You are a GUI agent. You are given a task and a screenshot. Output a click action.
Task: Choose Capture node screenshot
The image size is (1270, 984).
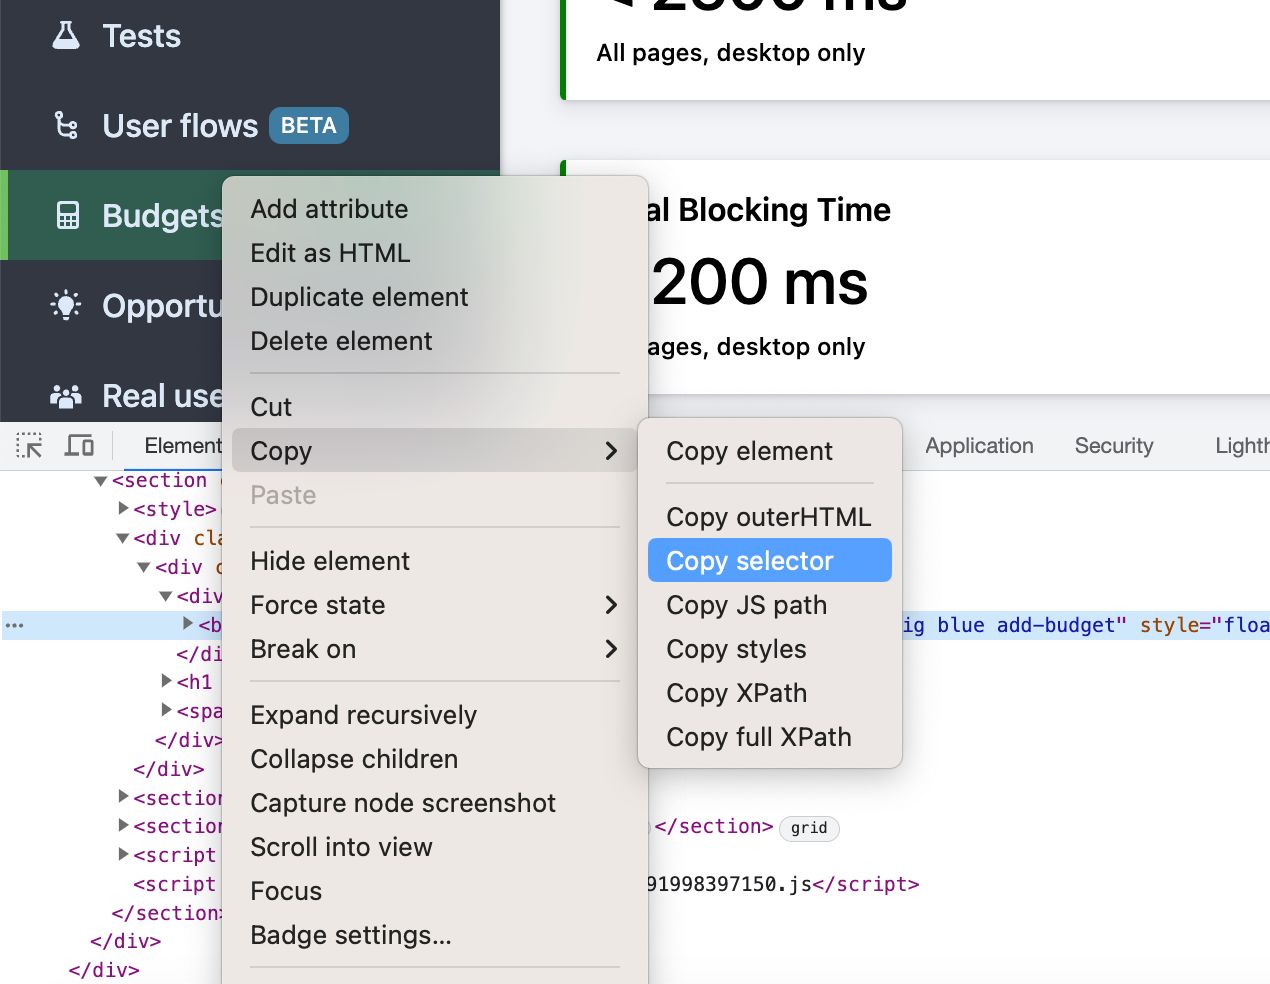403,803
